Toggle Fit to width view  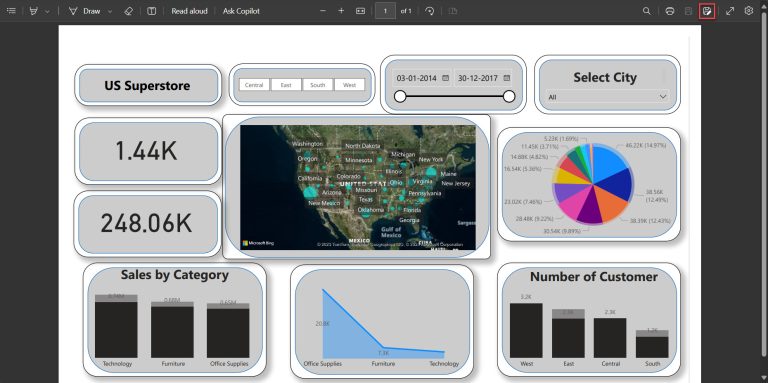click(x=360, y=11)
